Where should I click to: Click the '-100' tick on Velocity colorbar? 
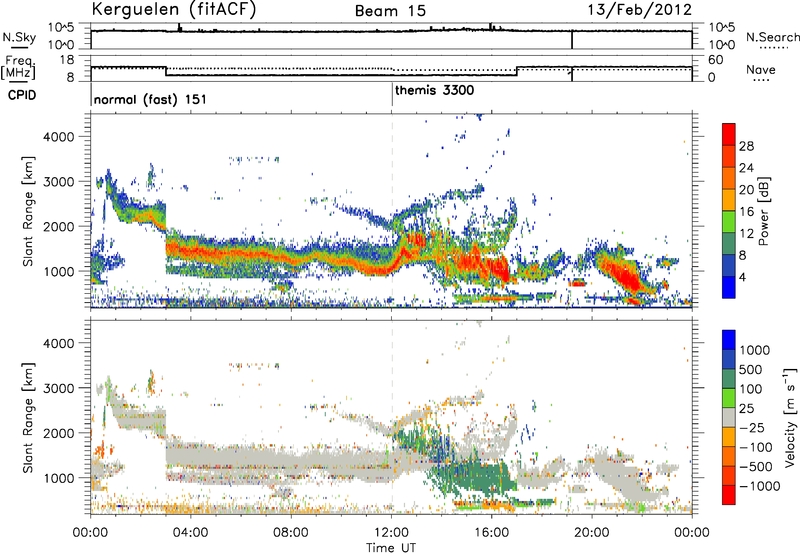756,447
